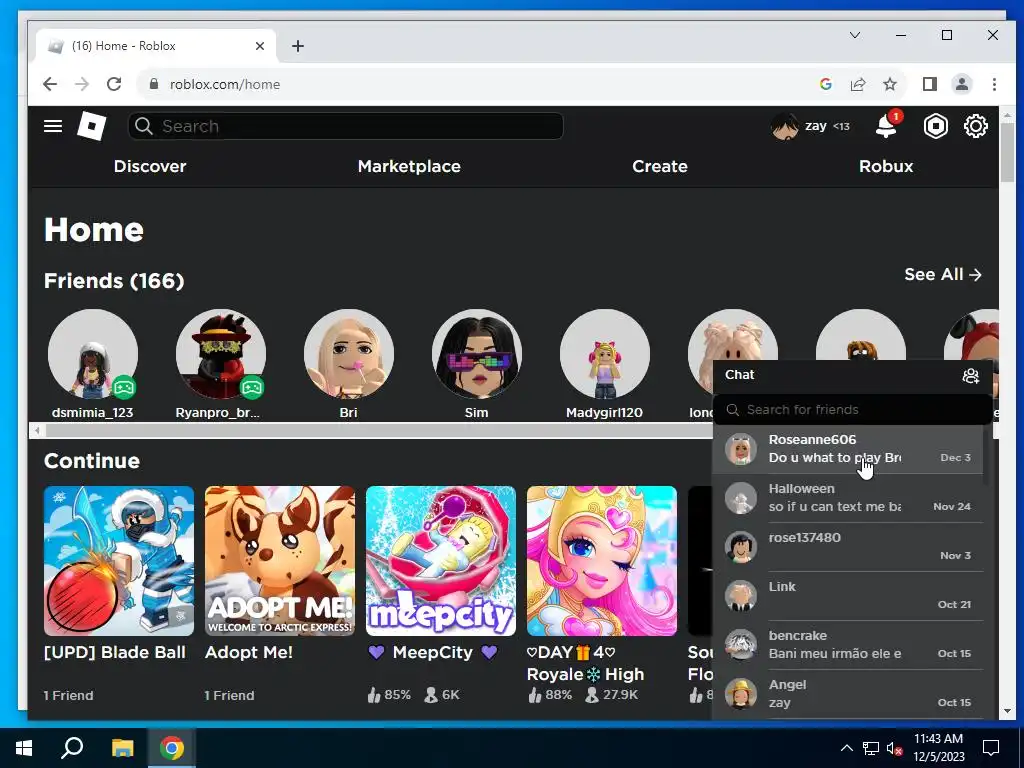
Task: Open friend Madygirl120's avatar
Action: point(605,354)
